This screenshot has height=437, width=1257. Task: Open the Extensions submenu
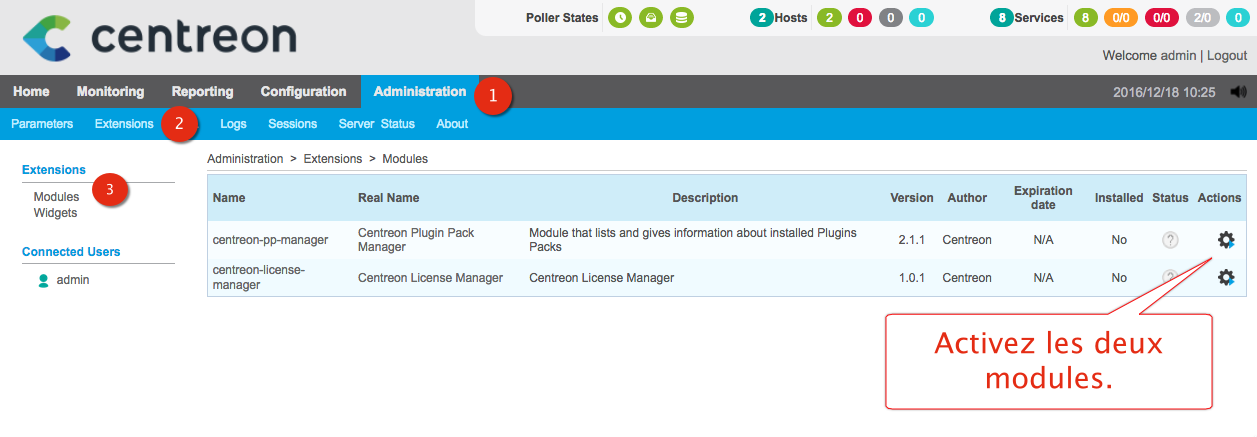pos(124,124)
